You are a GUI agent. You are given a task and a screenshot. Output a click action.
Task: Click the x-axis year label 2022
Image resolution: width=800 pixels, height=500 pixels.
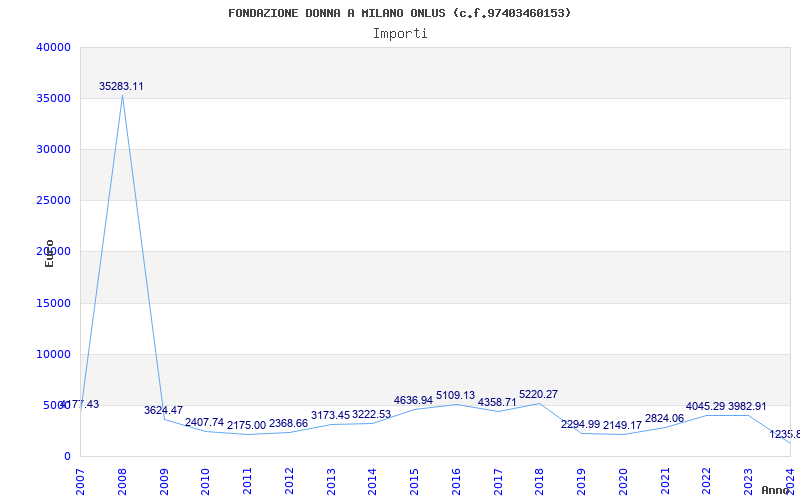tap(707, 482)
